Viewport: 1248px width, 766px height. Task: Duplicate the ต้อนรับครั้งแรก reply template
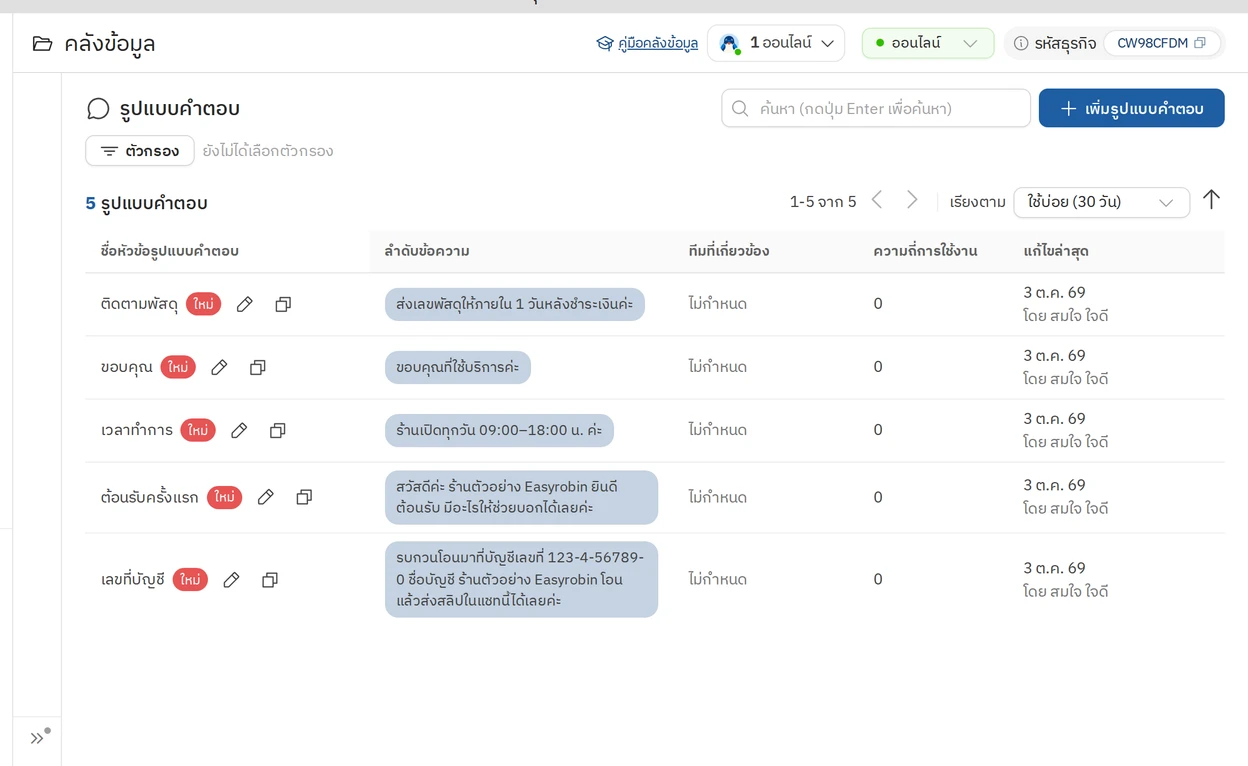pos(304,497)
